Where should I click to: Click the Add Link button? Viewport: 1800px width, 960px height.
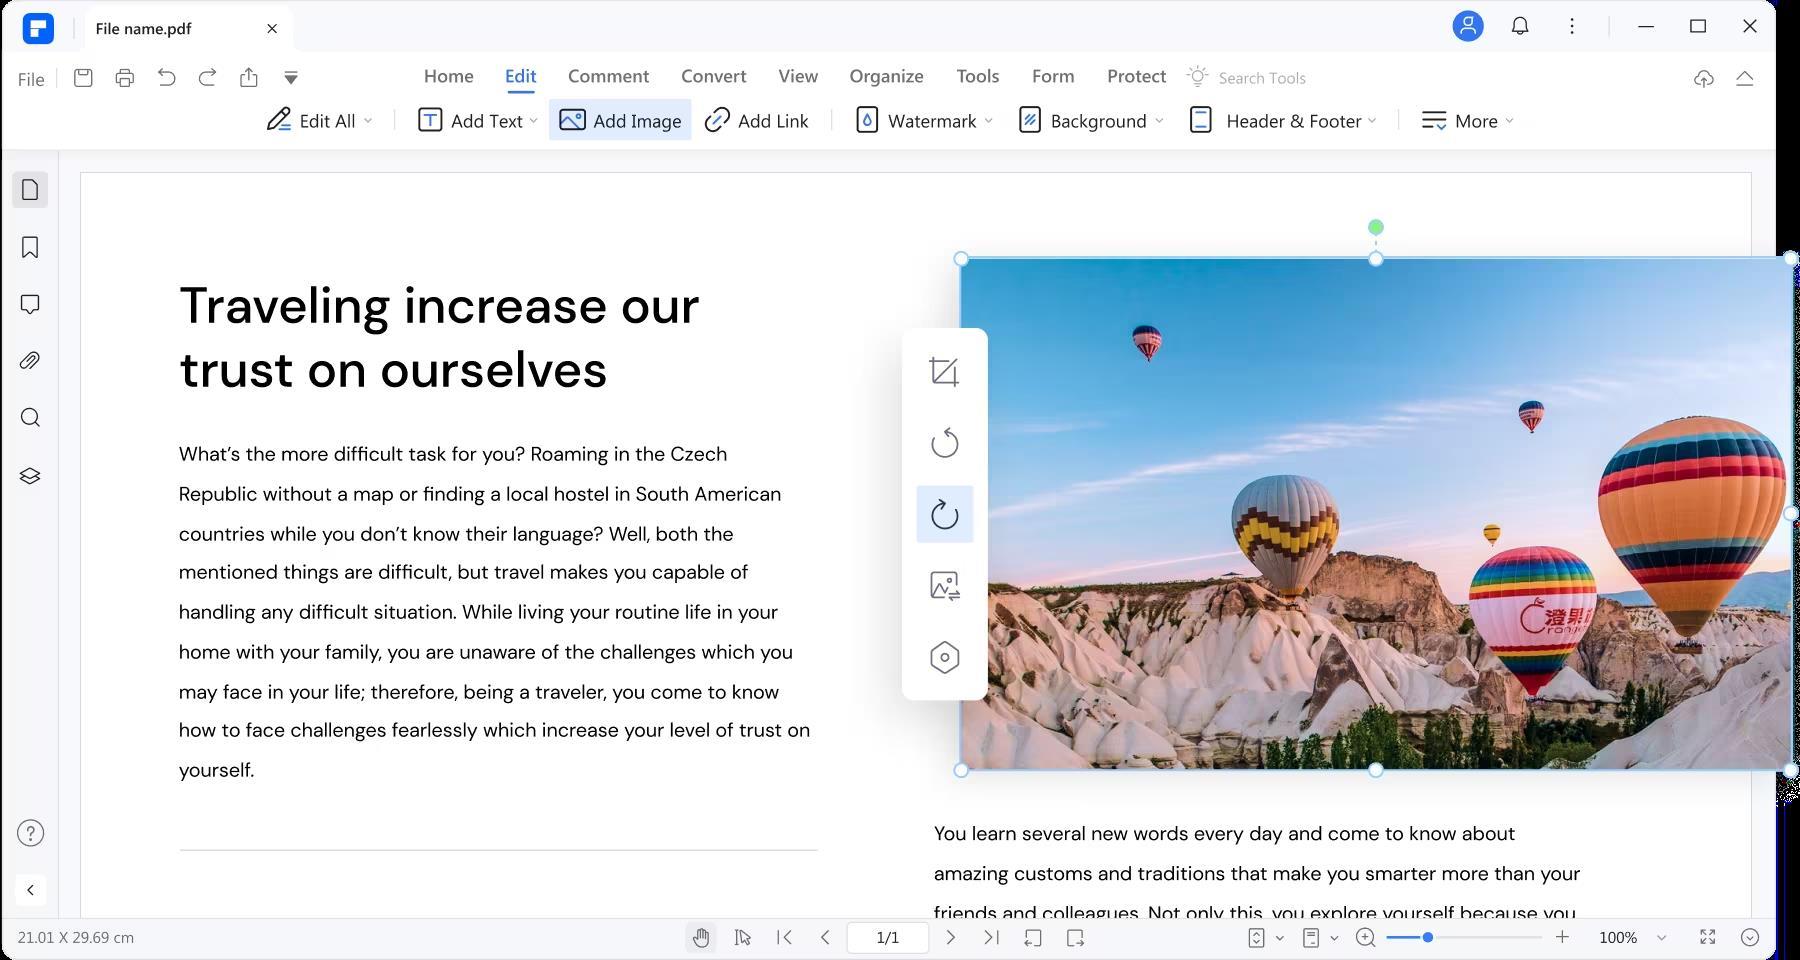coord(757,121)
